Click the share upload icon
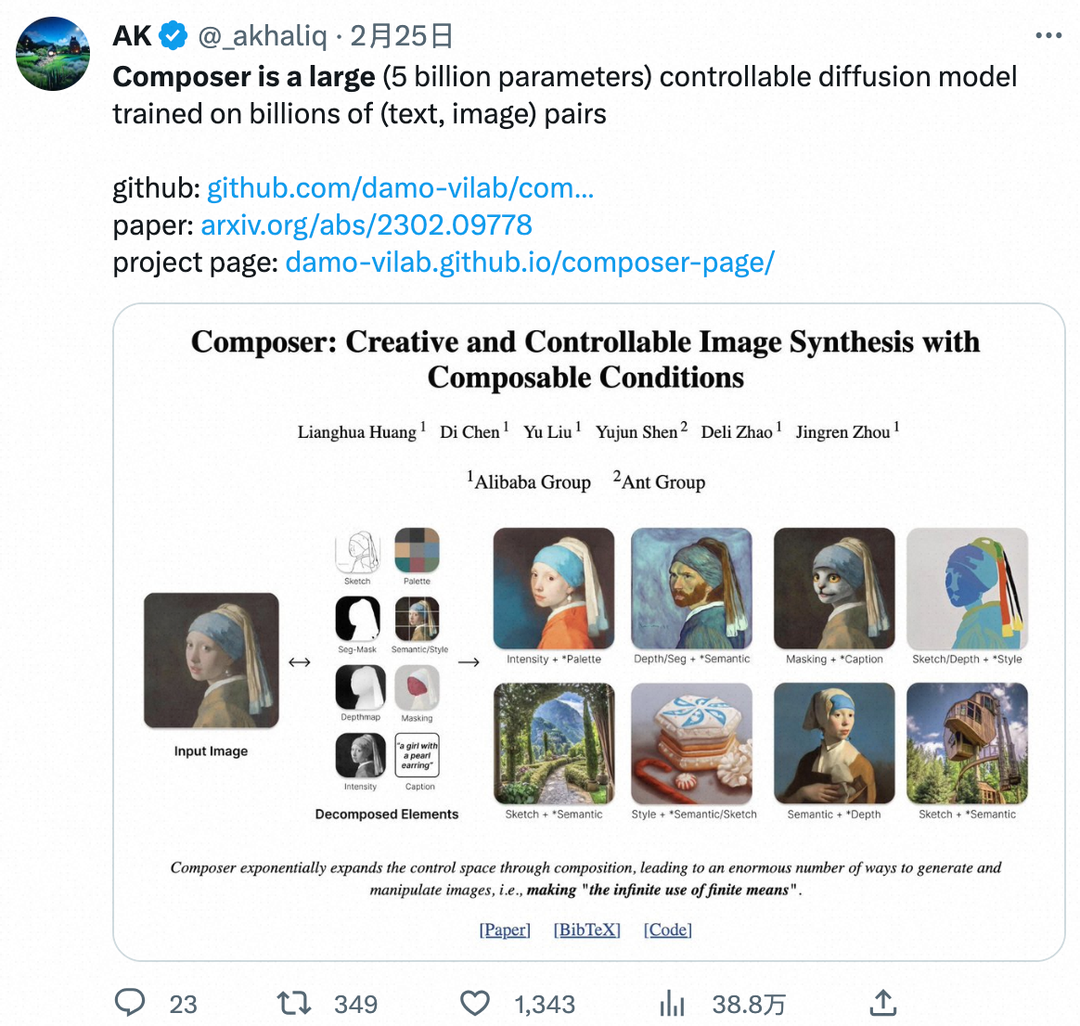The height and width of the screenshot is (1026, 1080). [x=884, y=1002]
